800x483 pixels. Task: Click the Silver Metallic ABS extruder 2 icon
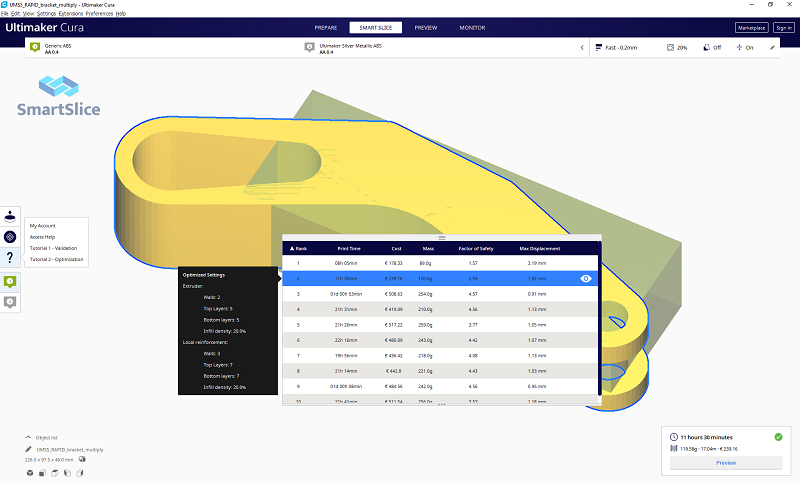pyautogui.click(x=309, y=47)
